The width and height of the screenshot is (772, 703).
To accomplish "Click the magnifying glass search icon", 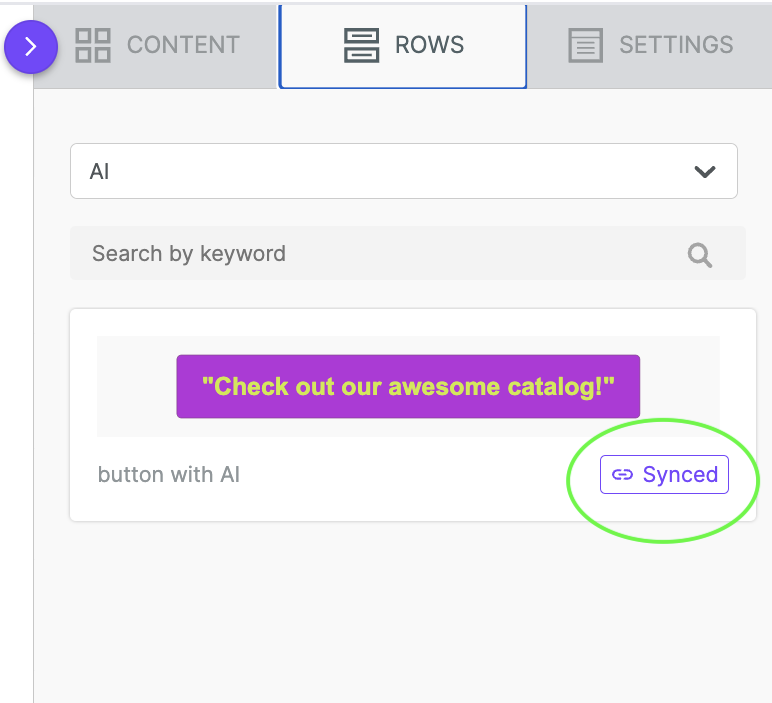I will [700, 255].
